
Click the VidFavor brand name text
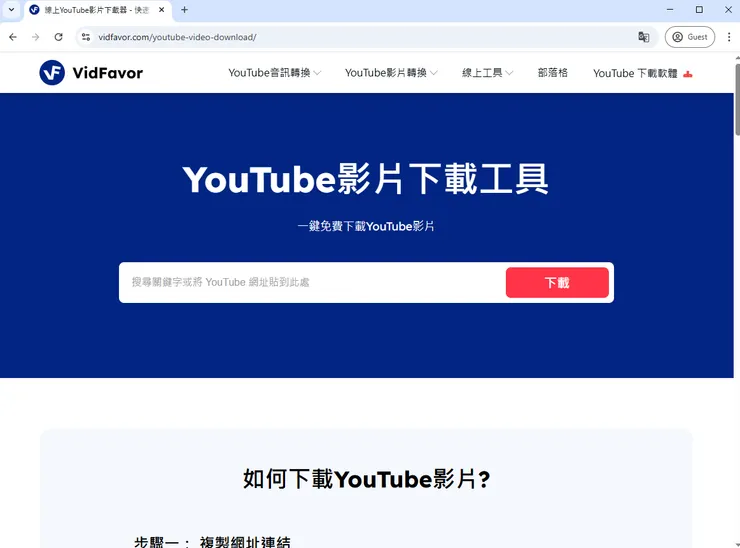tap(108, 73)
